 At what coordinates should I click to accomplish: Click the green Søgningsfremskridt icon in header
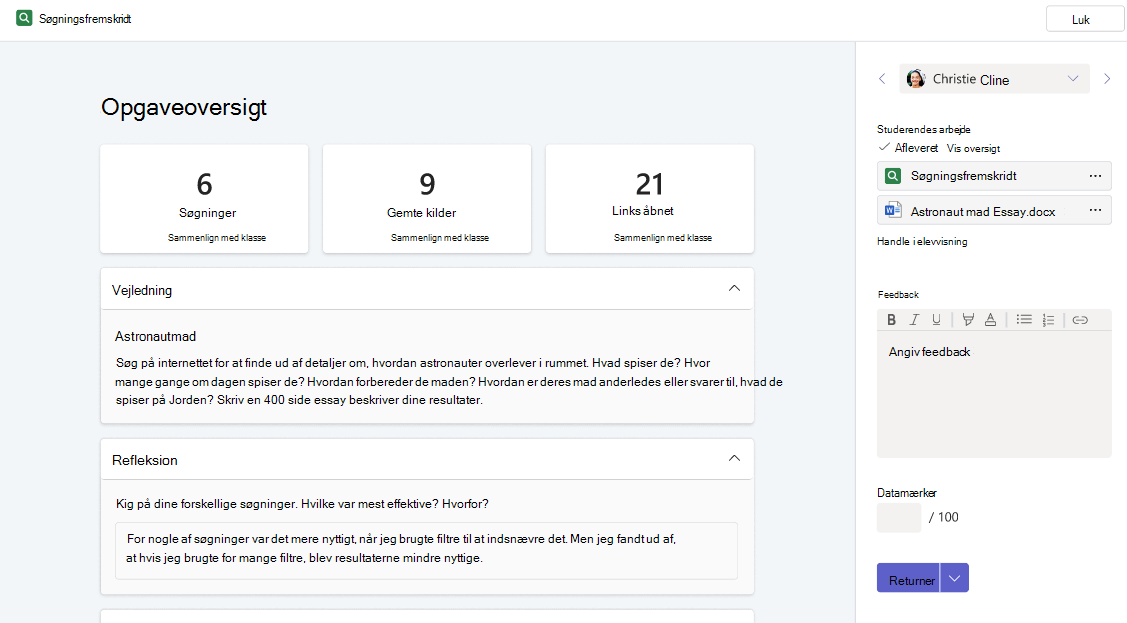[x=24, y=18]
